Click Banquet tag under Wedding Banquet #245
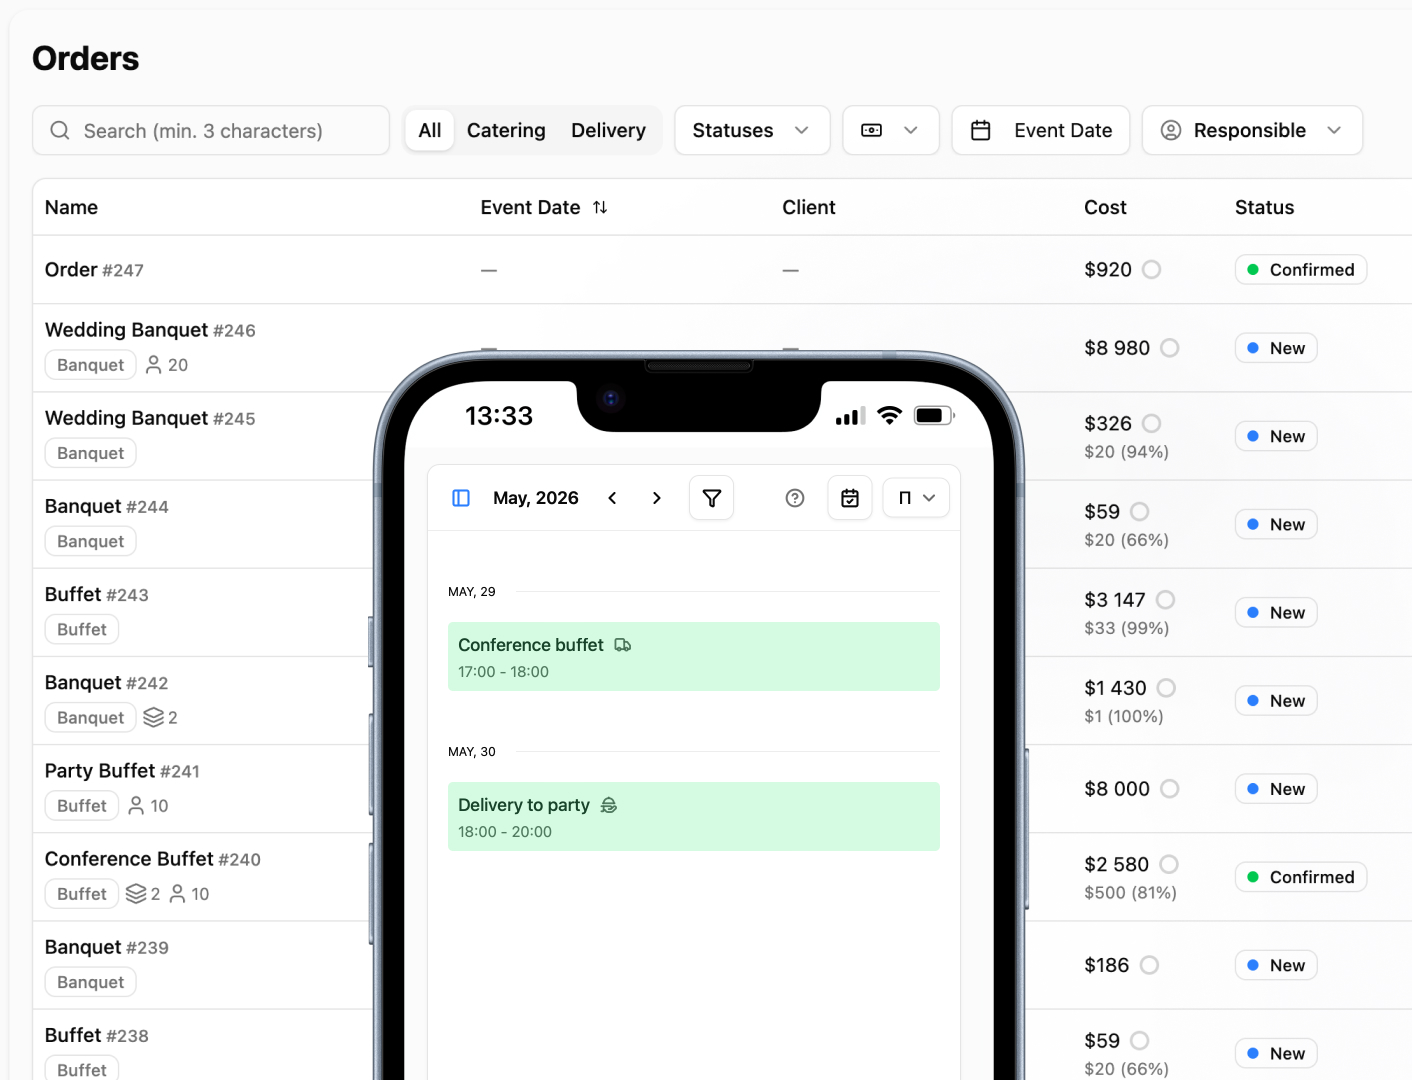 tap(91, 453)
